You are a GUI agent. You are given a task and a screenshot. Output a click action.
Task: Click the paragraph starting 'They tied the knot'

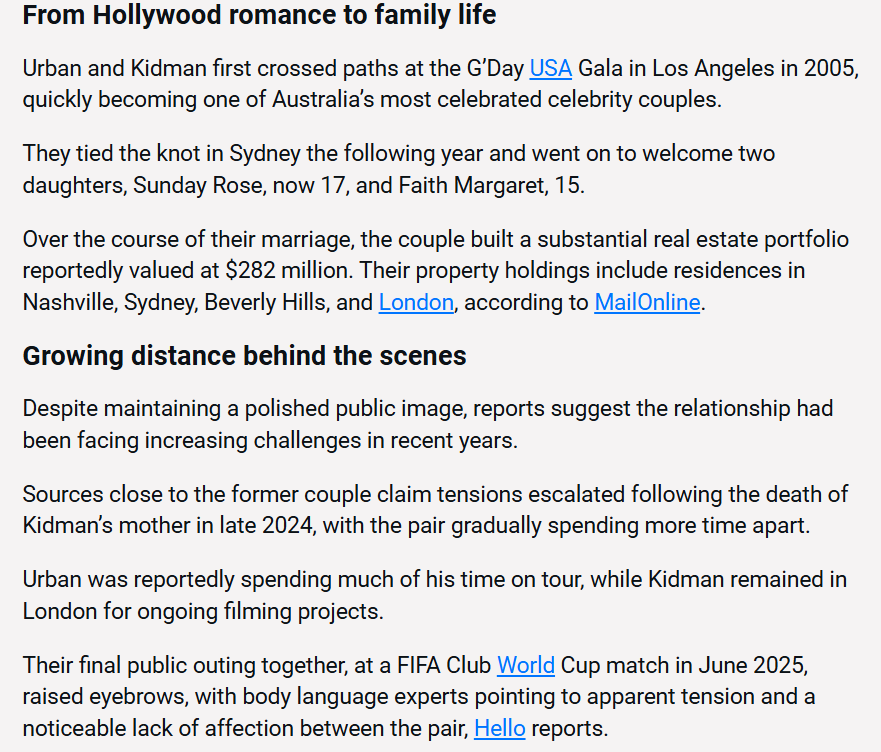point(399,169)
